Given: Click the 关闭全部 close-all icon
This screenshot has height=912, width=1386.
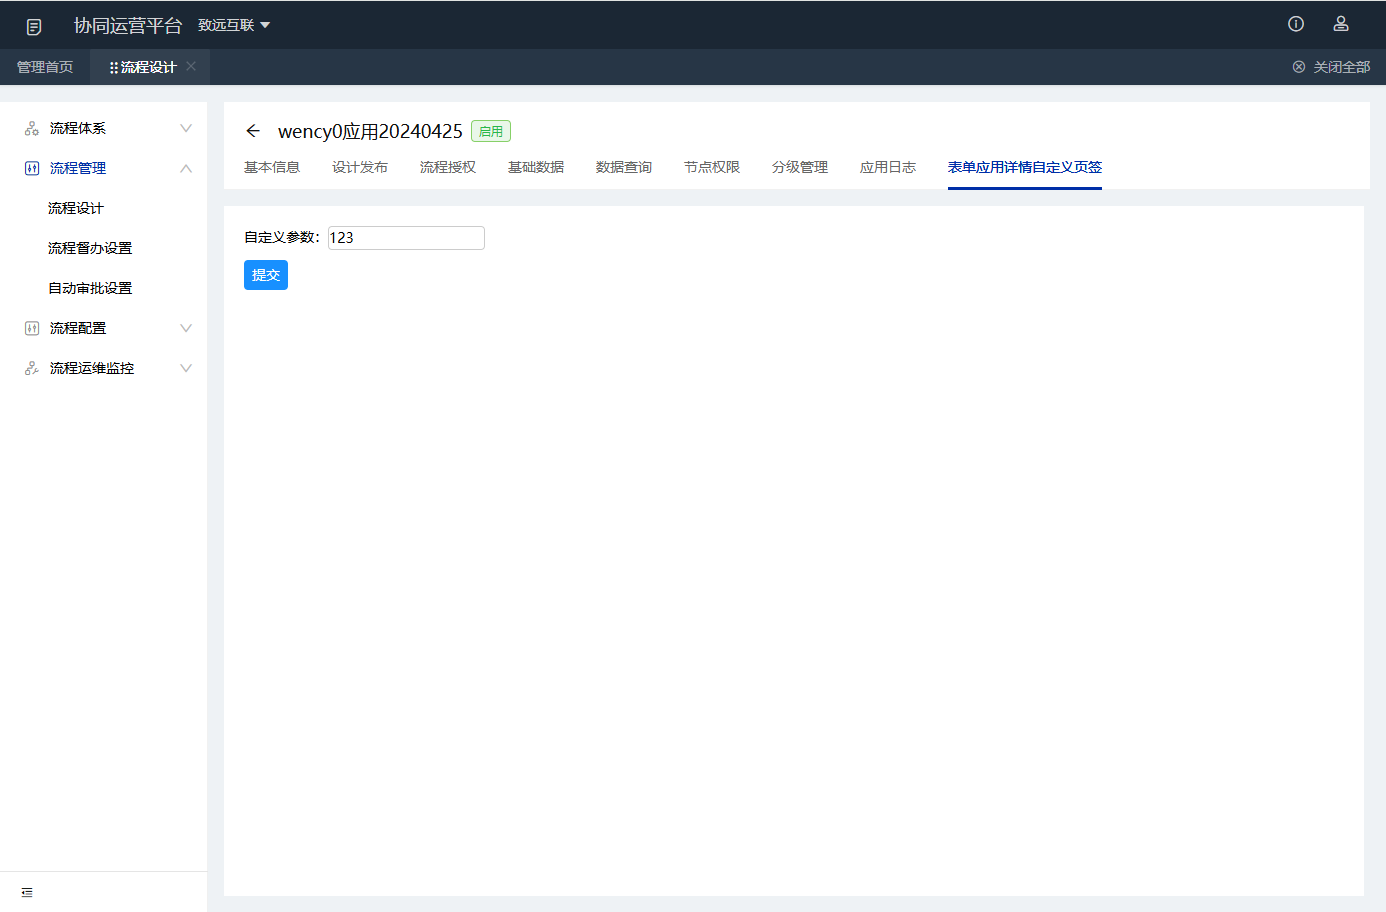Looking at the screenshot, I should click(x=1299, y=66).
